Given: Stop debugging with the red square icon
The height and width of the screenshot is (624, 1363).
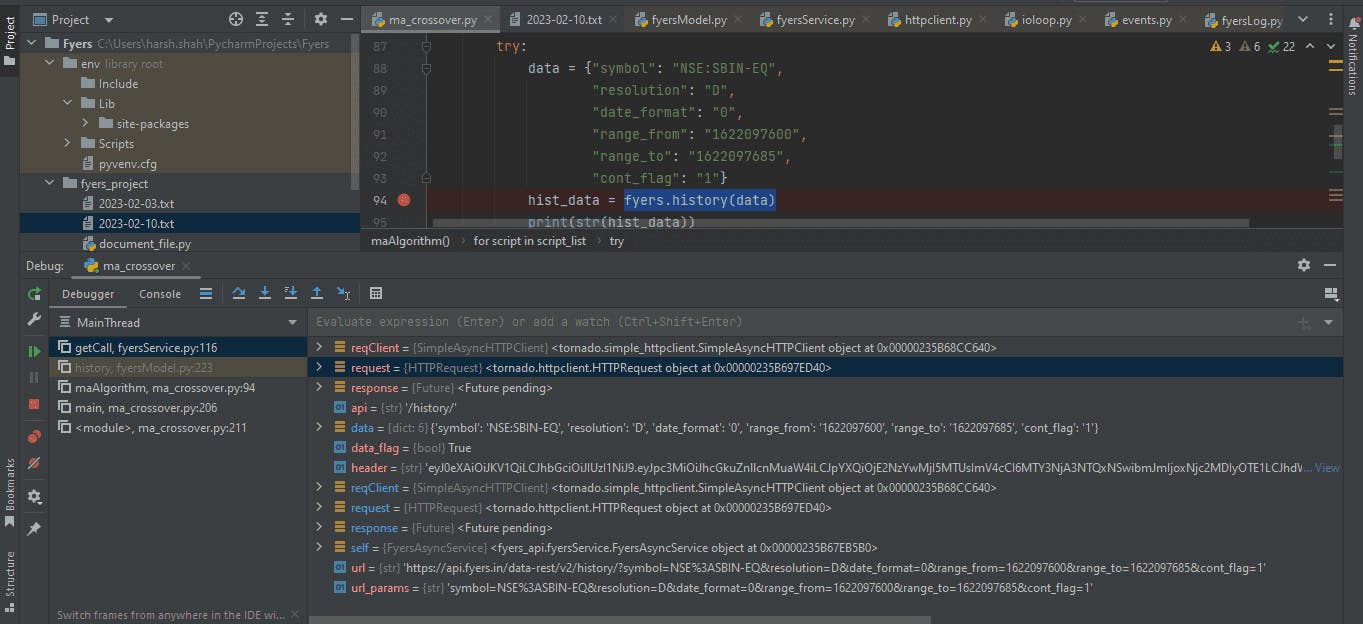Looking at the screenshot, I should click(x=34, y=404).
